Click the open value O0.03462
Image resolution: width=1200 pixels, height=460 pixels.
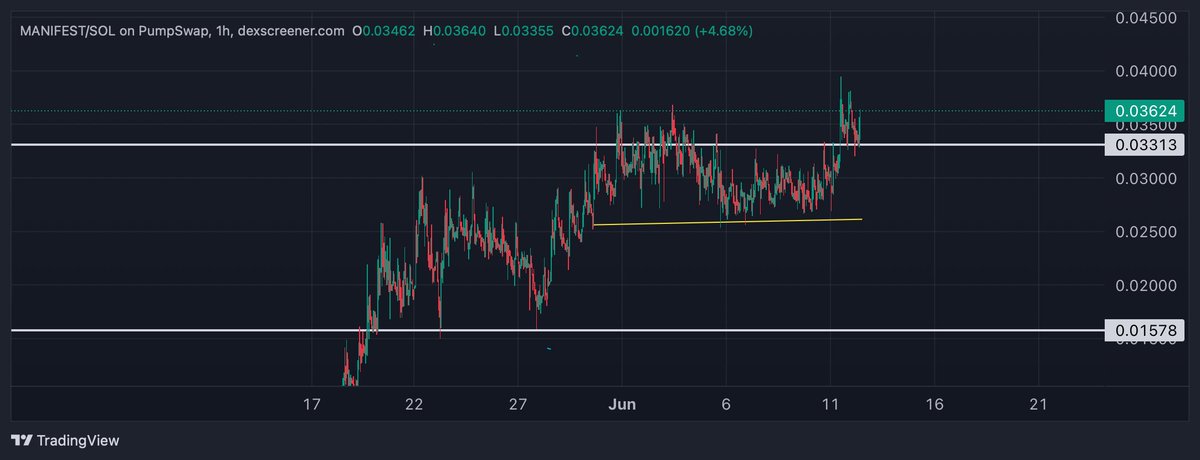[x=384, y=31]
